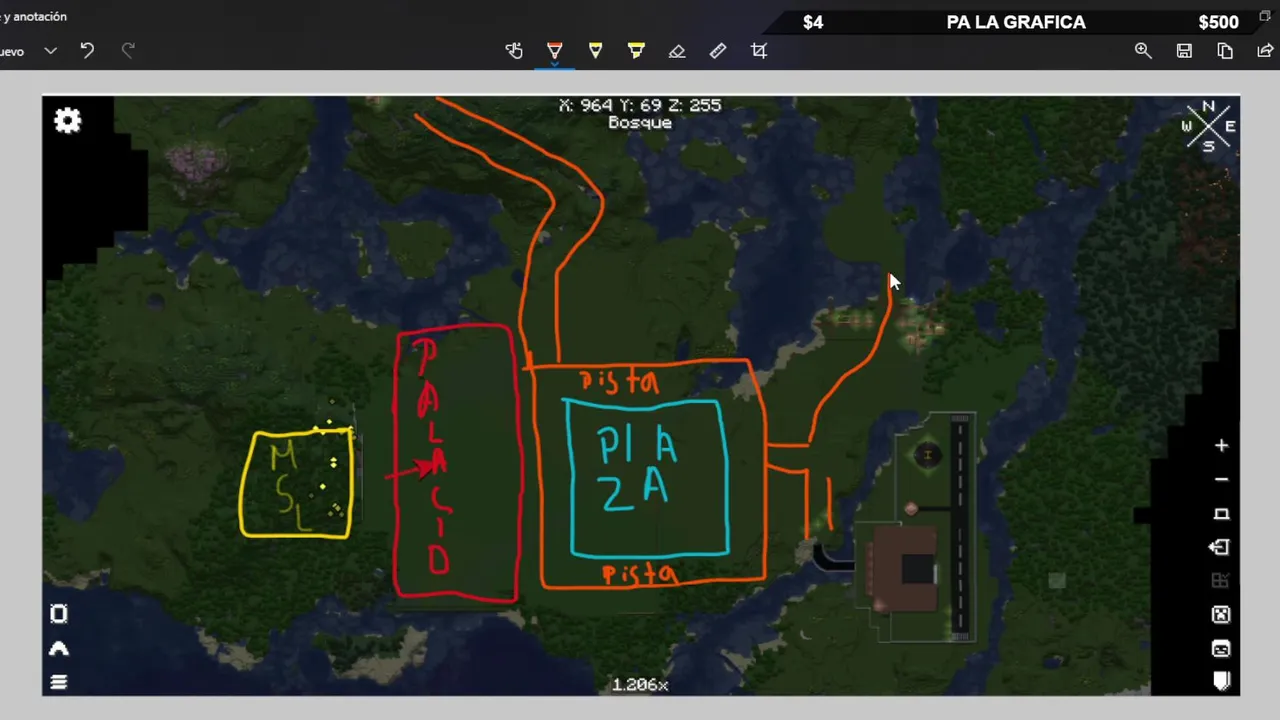Viewport: 1280px width, 720px height.
Task: Select the eraser tool
Action: coord(677,51)
